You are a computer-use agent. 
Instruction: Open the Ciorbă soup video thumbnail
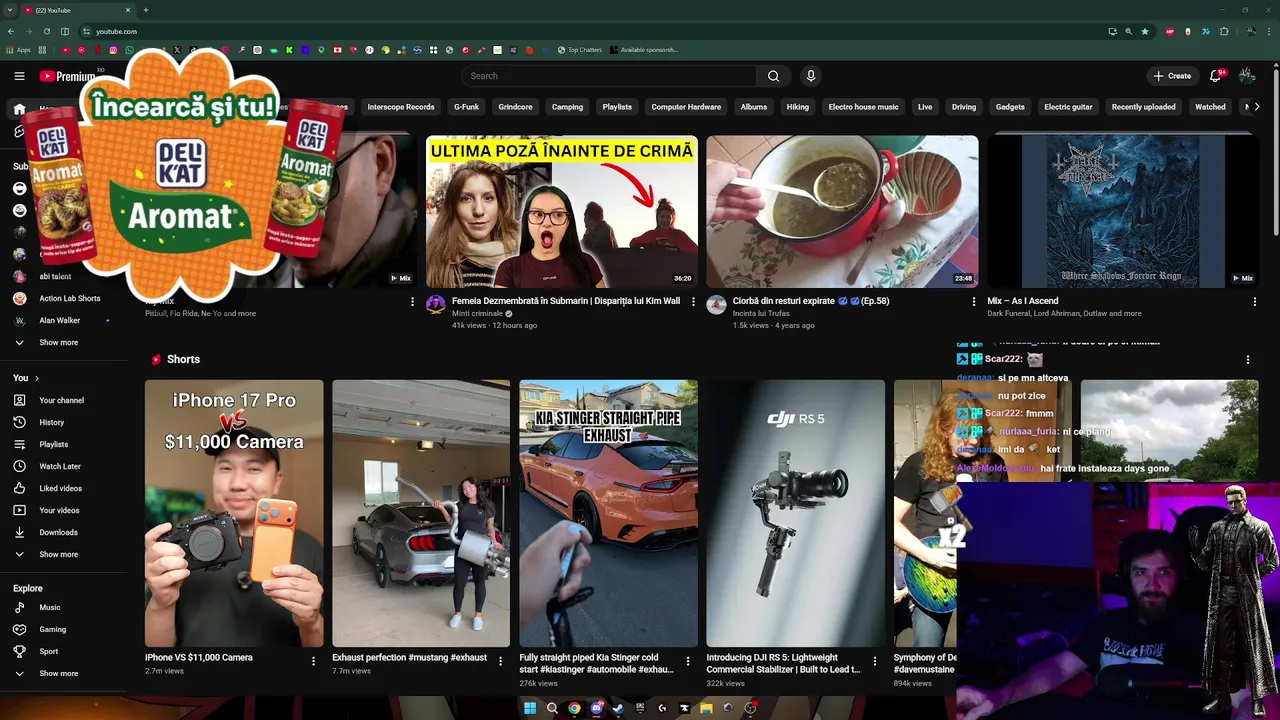point(842,212)
